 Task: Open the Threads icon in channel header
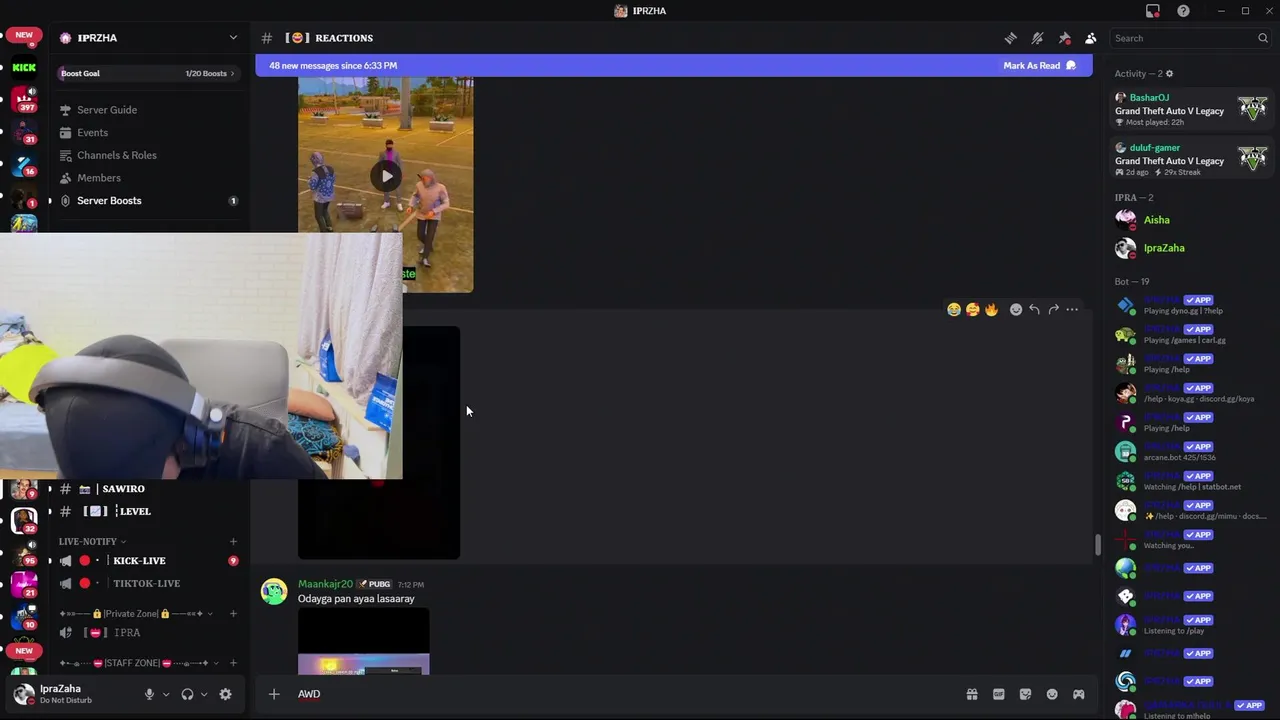1011,38
